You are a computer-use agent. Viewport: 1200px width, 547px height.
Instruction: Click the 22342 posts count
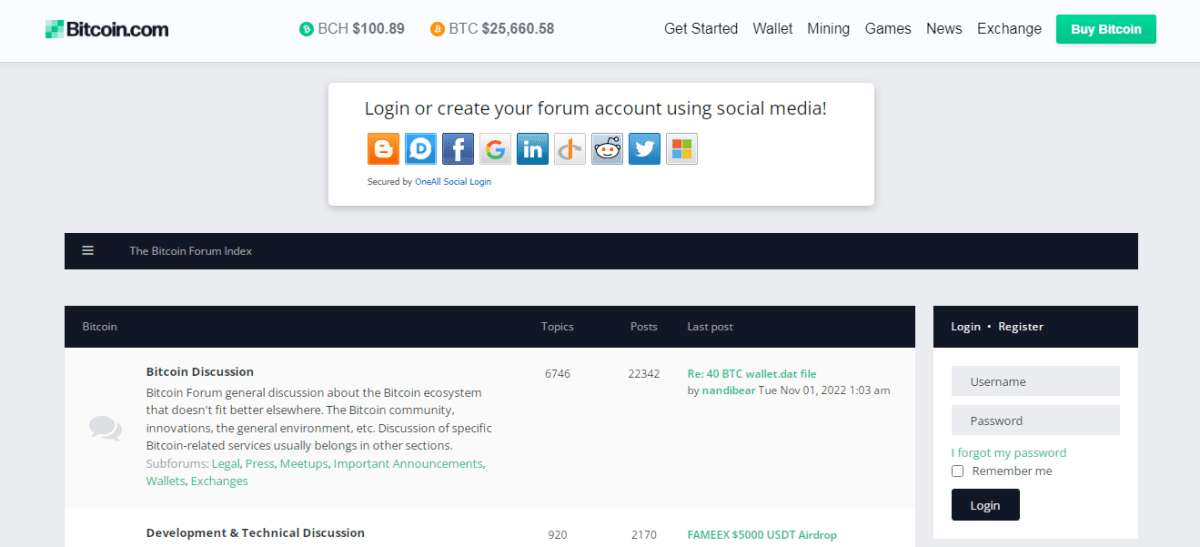[x=644, y=373]
